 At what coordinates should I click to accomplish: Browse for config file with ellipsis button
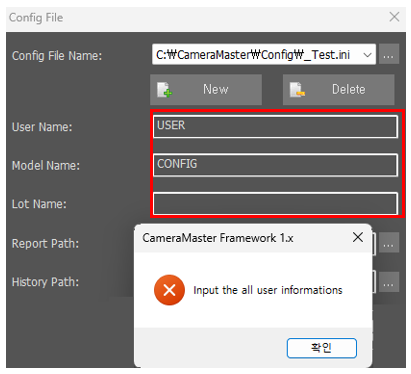click(x=388, y=54)
